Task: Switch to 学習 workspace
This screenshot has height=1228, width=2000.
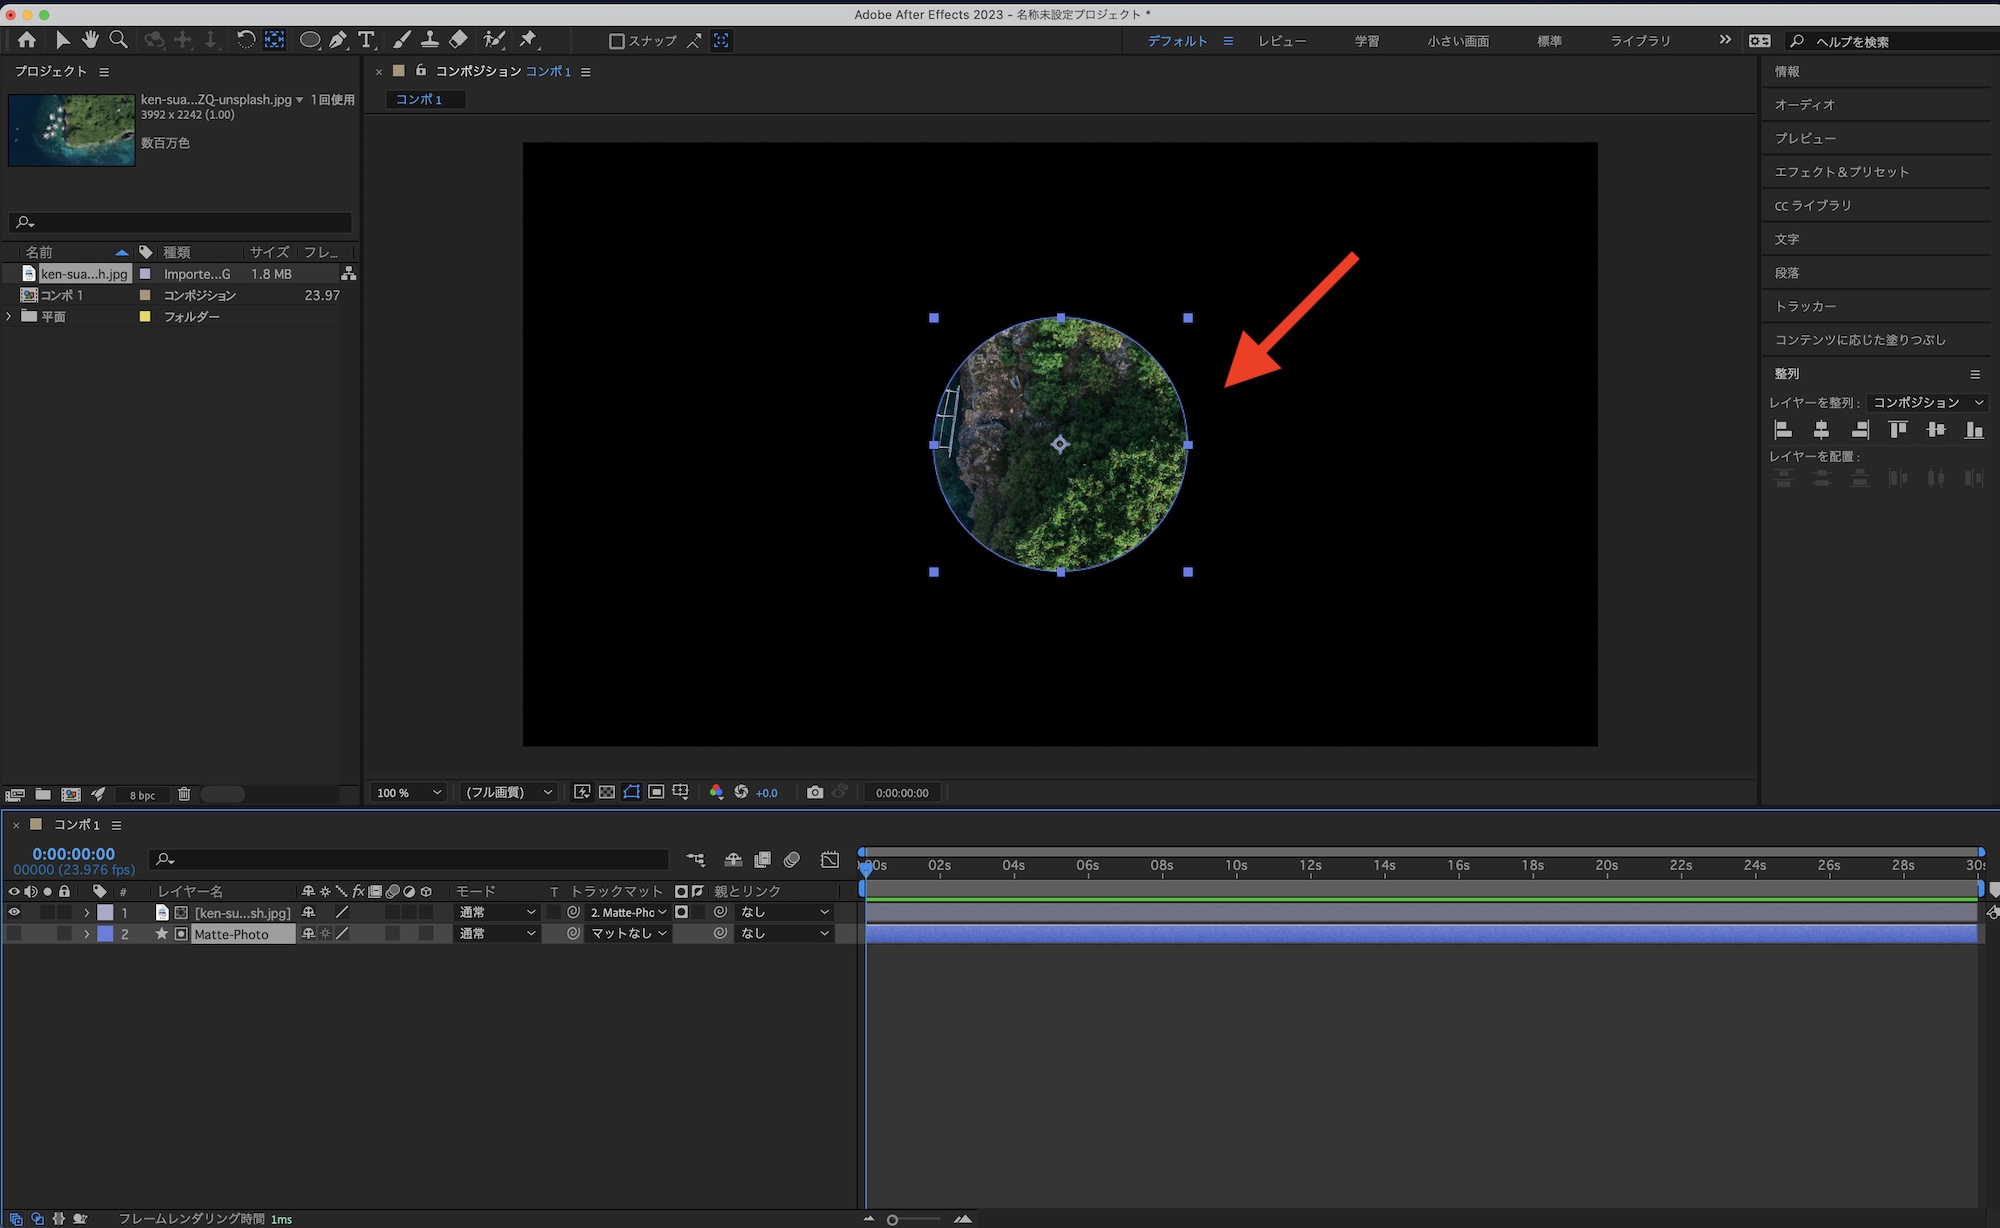Action: [x=1366, y=41]
